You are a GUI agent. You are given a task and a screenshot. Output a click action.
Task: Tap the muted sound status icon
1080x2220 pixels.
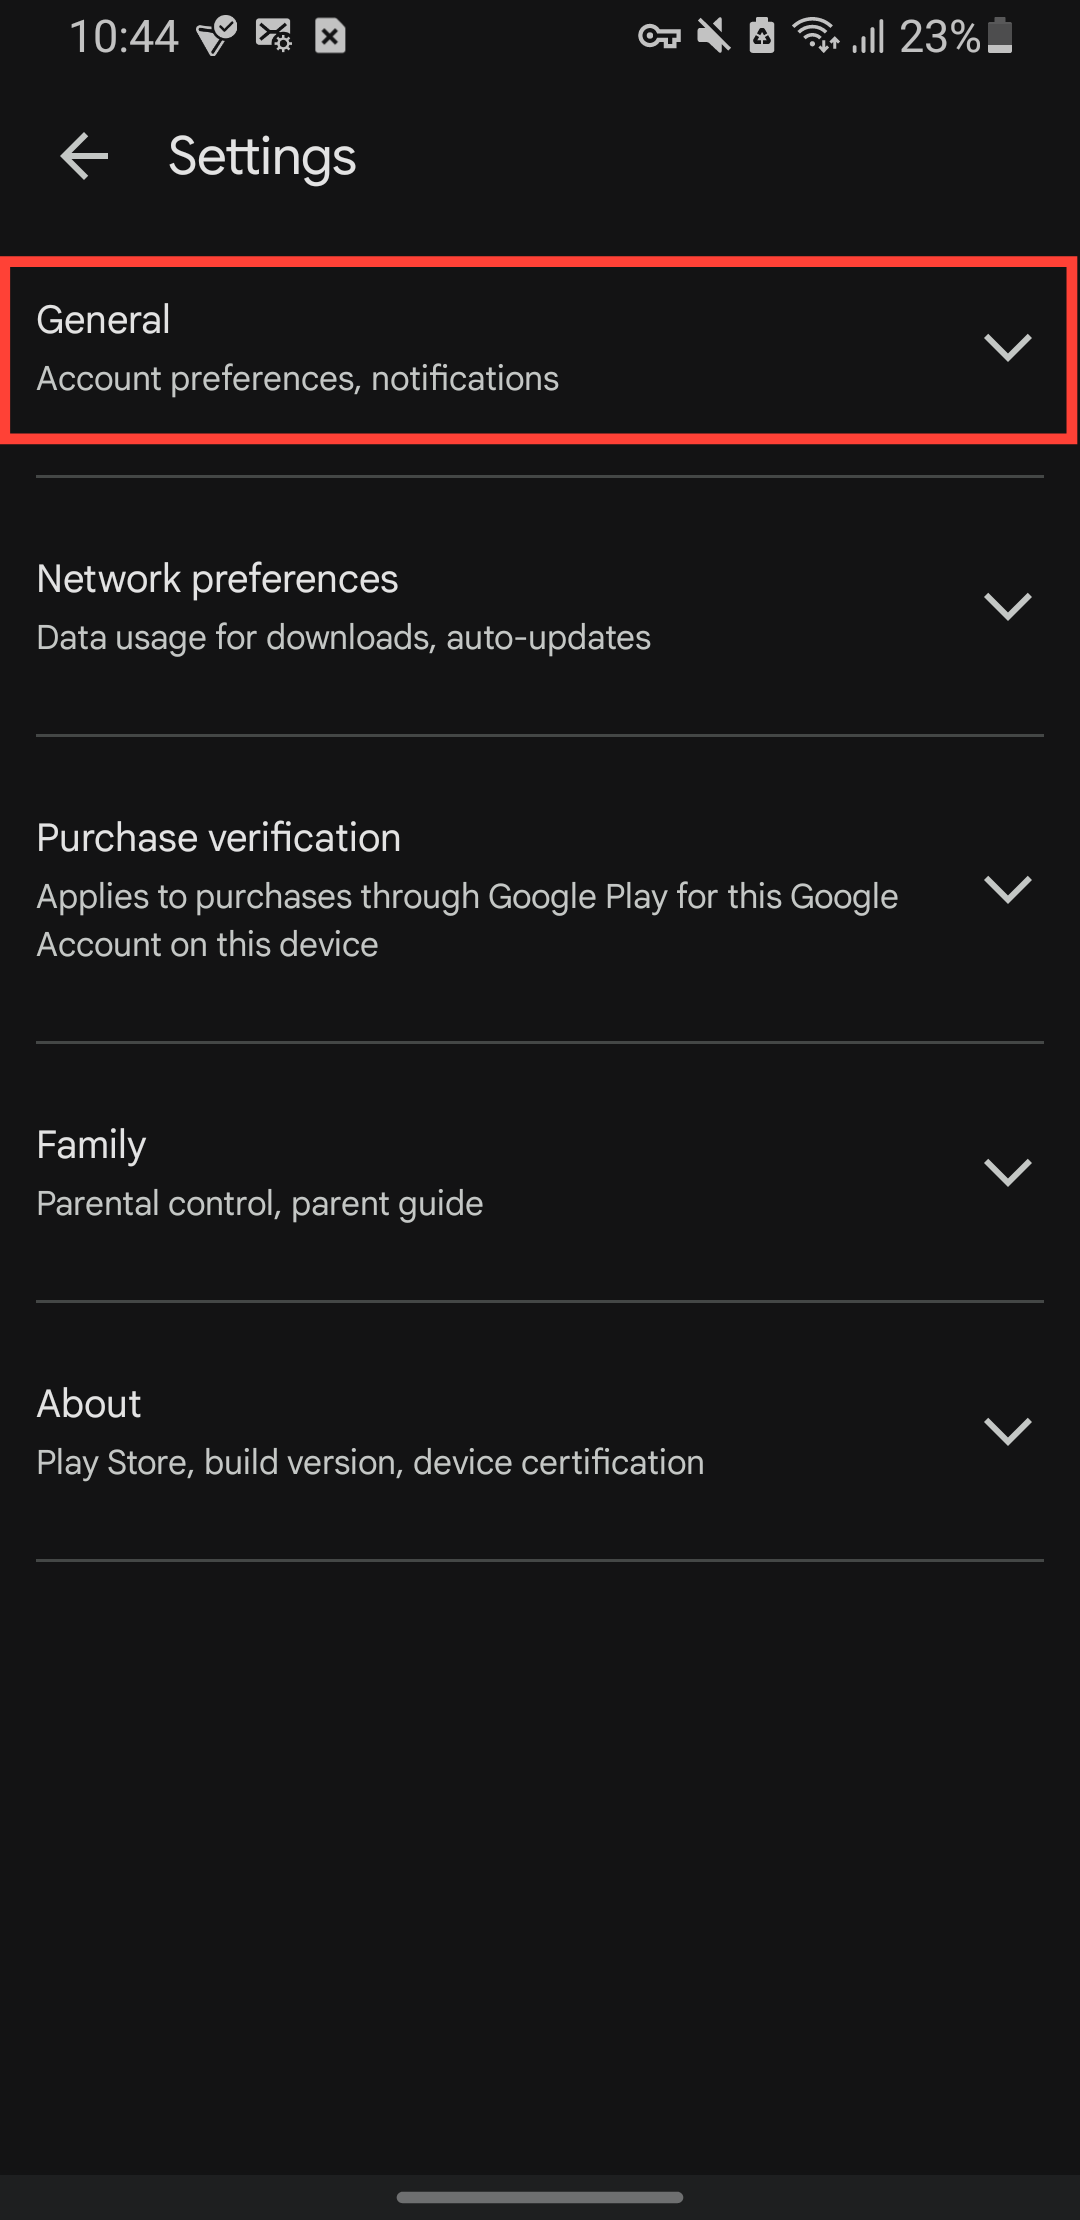click(713, 37)
